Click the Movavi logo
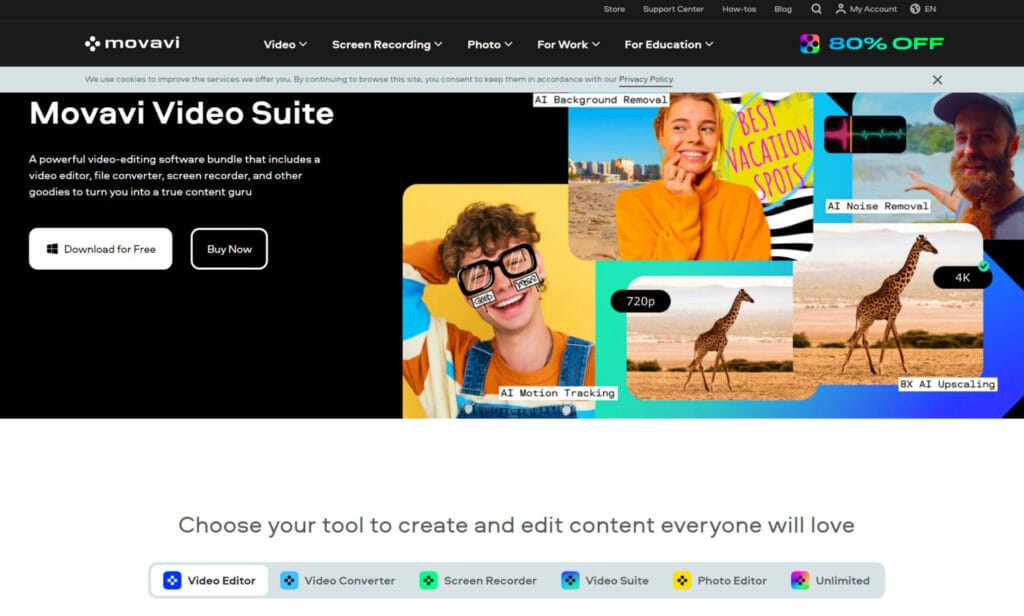The height and width of the screenshot is (616, 1024). click(132, 43)
